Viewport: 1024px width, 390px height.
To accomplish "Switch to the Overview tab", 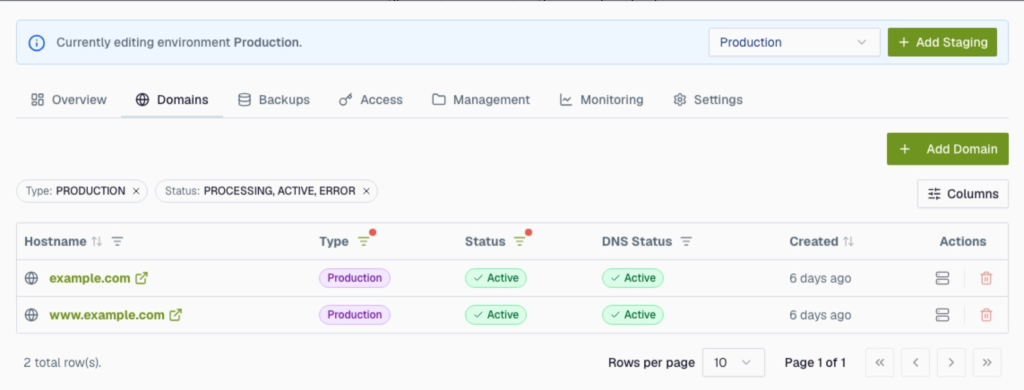I will point(69,100).
